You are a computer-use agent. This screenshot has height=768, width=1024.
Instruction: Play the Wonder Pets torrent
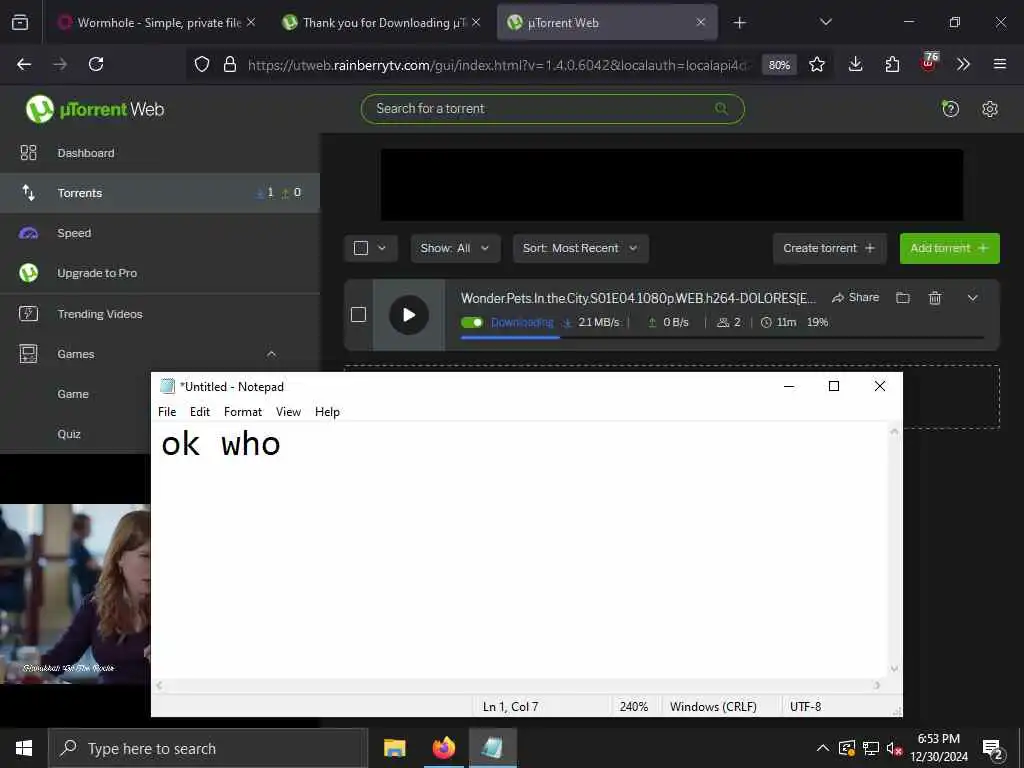point(409,315)
